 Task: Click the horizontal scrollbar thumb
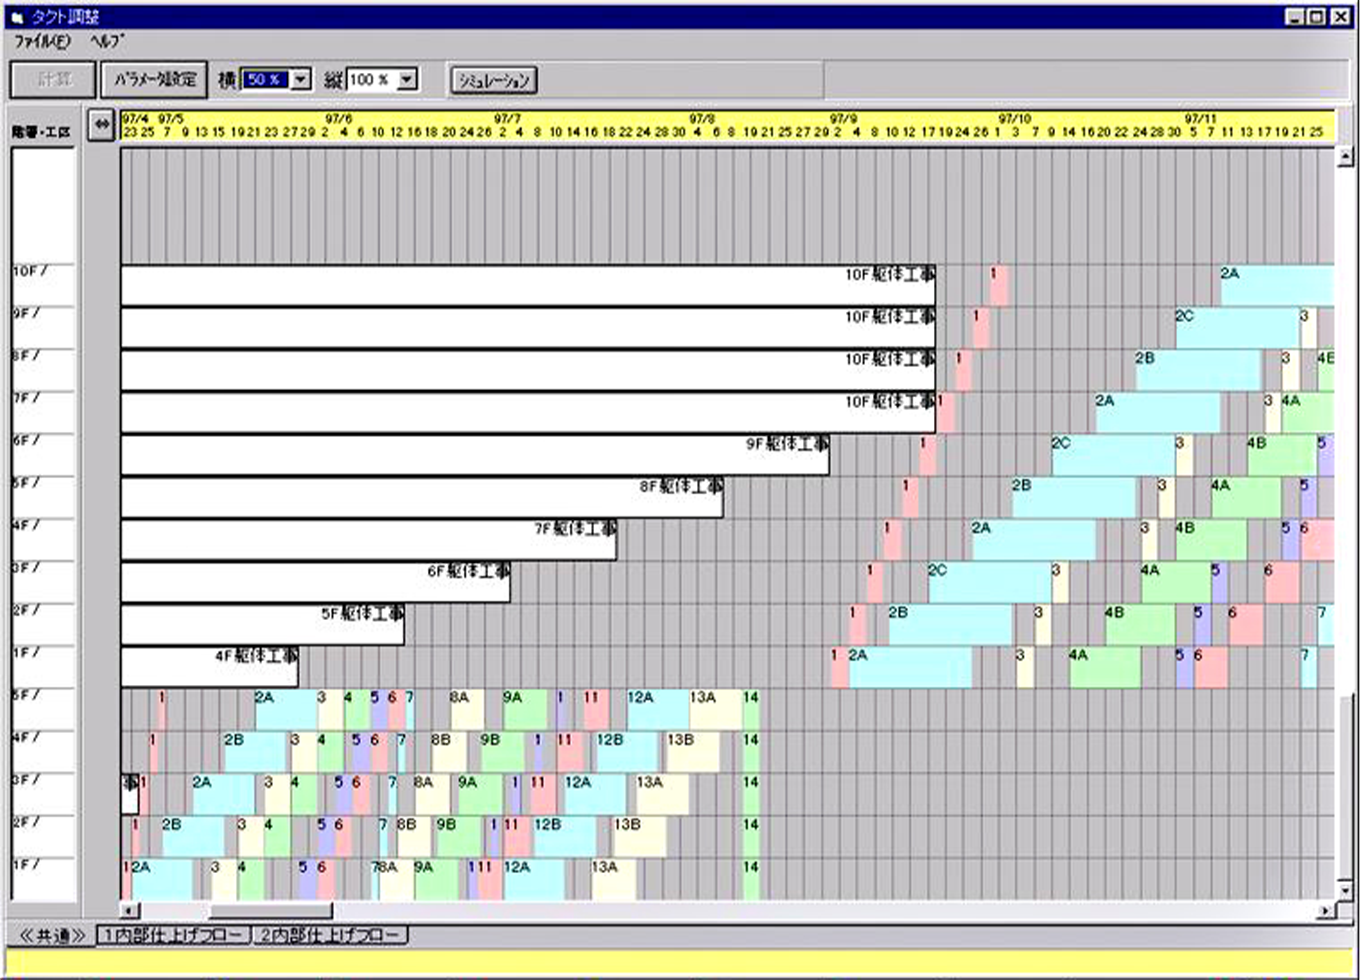point(270,910)
